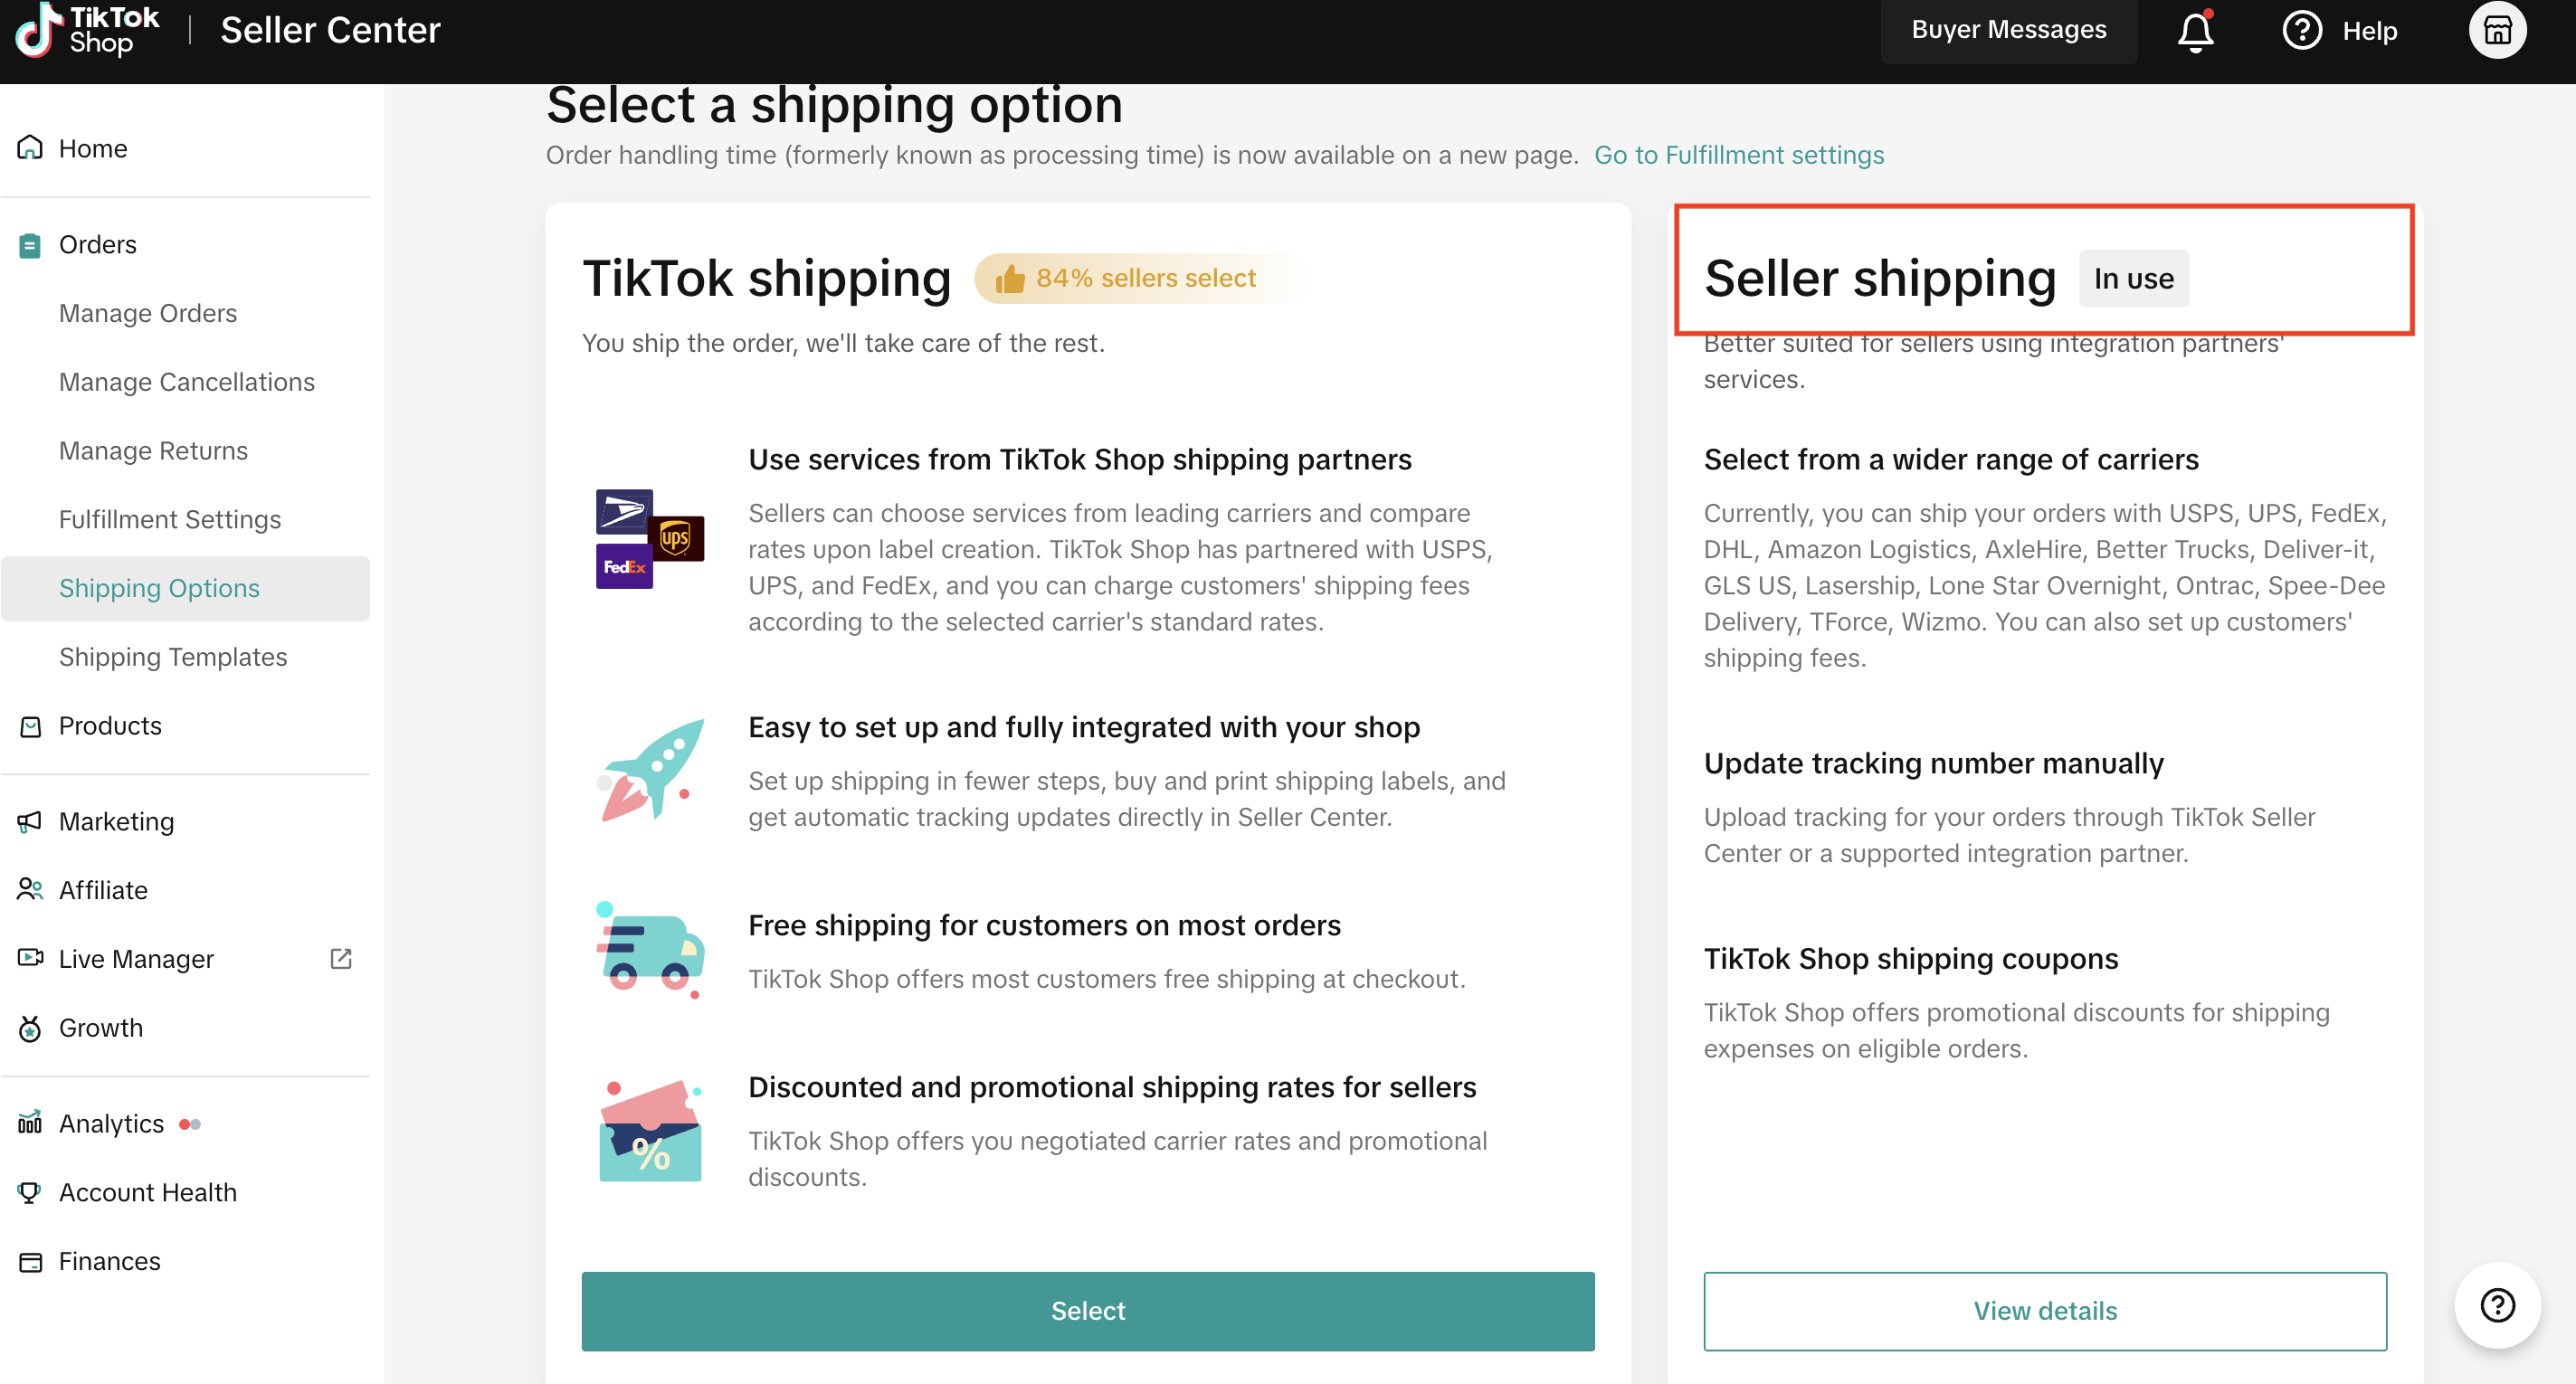2576x1384 pixels.
Task: Click Go to Fulfillment settings link
Action: (x=1739, y=155)
